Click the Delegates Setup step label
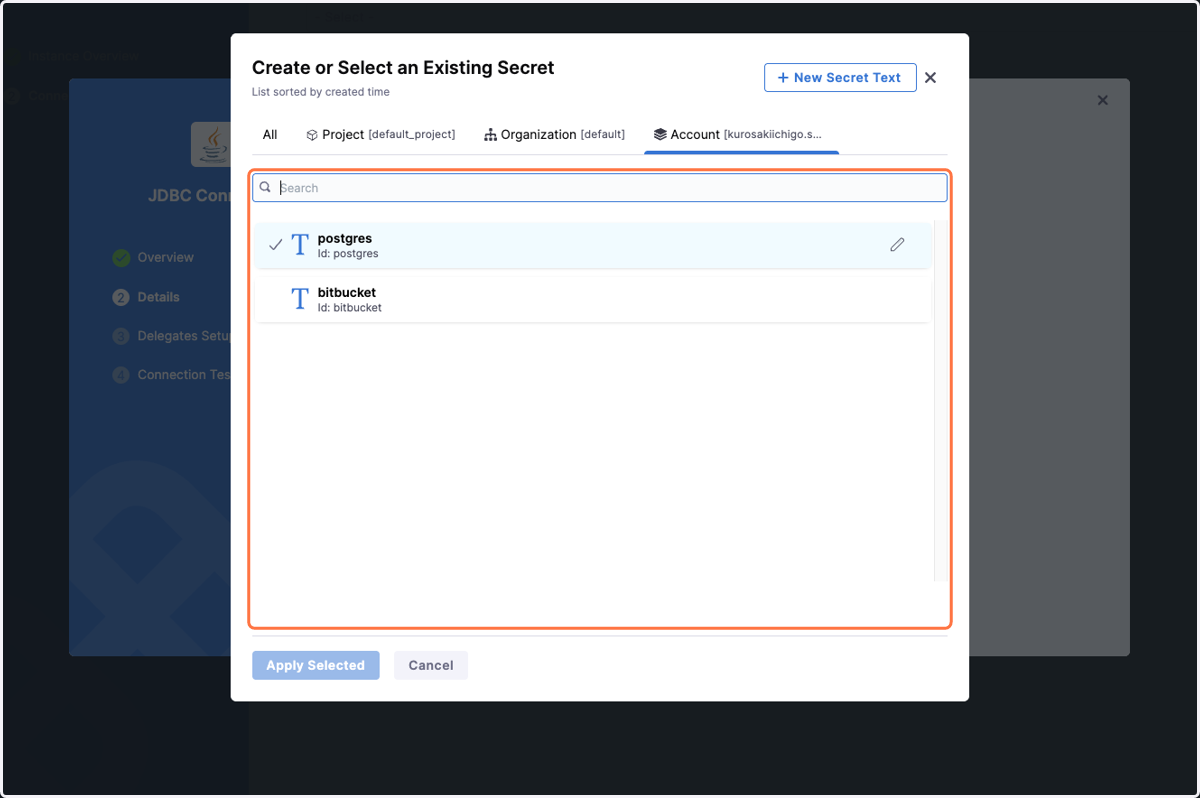 tap(185, 336)
